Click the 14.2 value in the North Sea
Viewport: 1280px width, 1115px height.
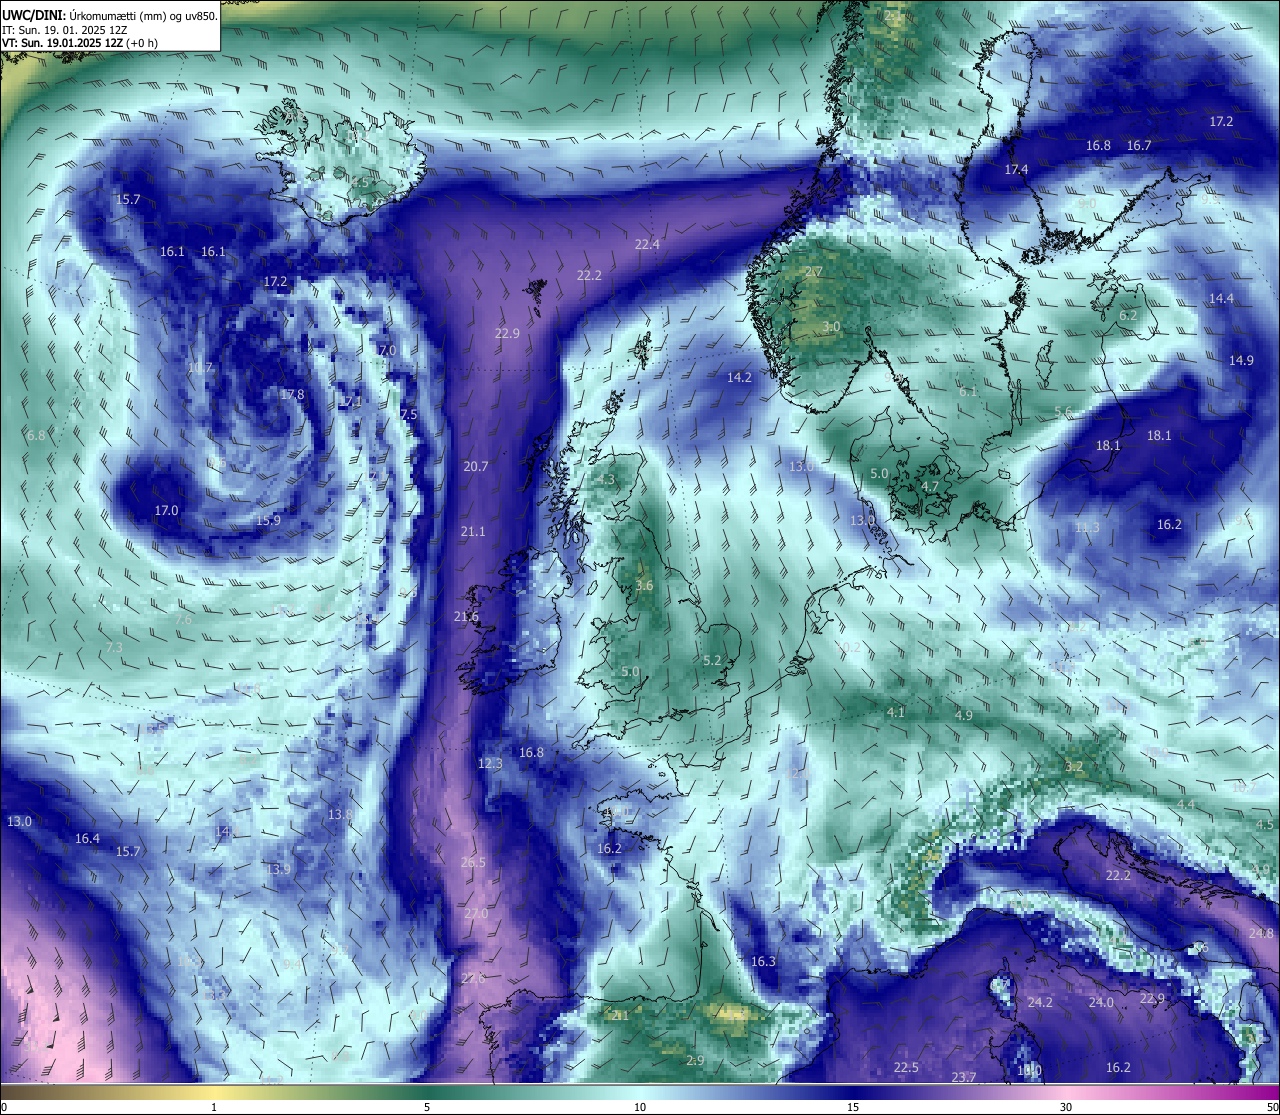tap(739, 377)
